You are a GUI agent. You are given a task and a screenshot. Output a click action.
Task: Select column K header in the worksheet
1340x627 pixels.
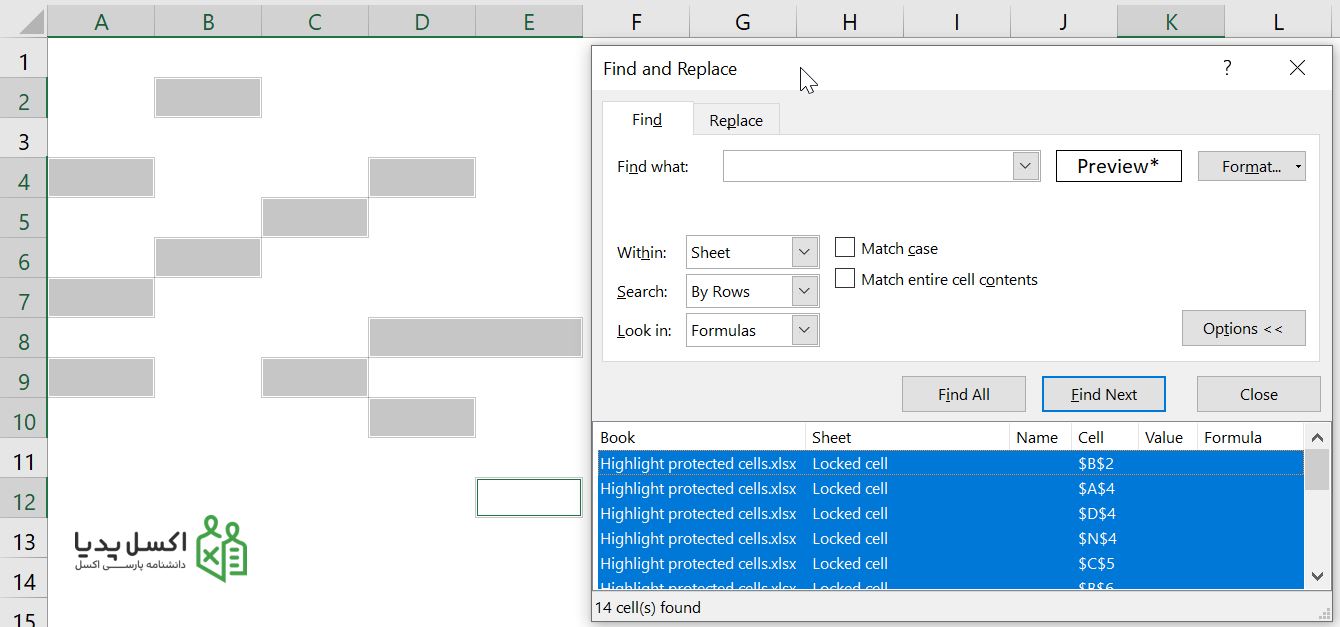click(x=1171, y=21)
